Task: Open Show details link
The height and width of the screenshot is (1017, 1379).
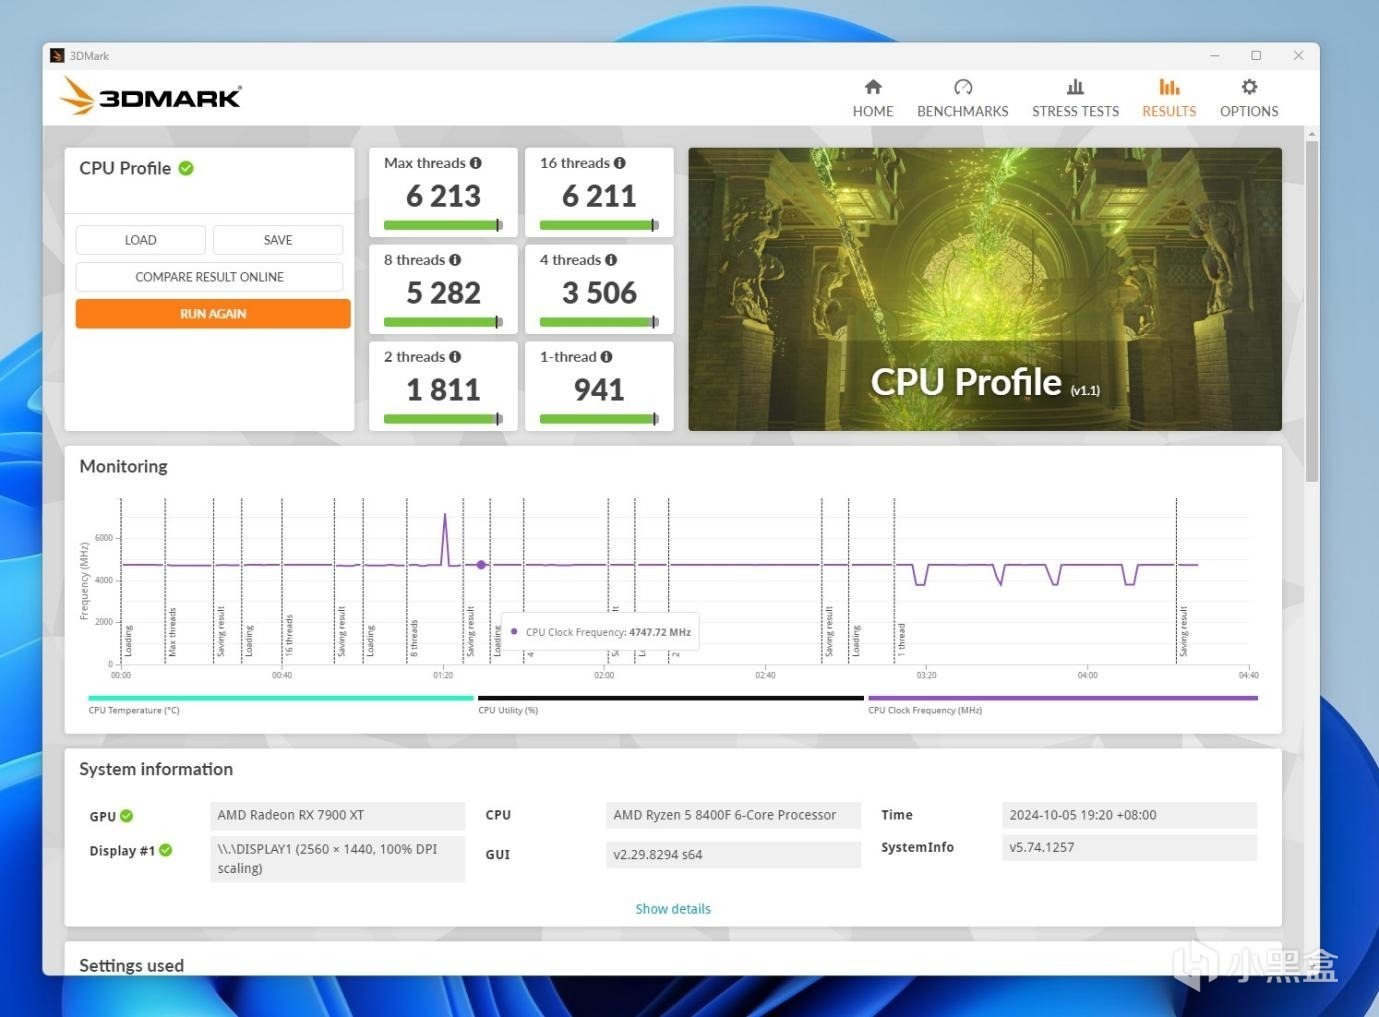Action: pyautogui.click(x=673, y=909)
